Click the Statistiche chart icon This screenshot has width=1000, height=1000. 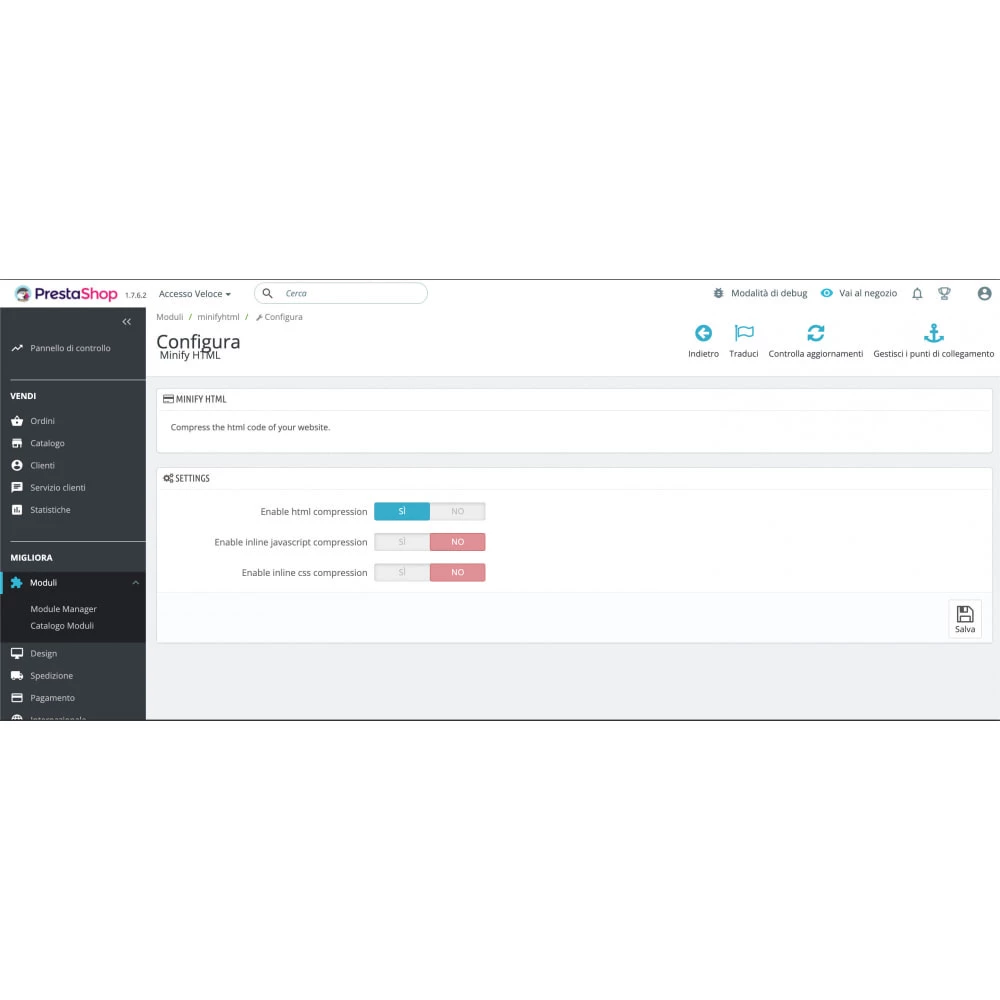[17, 510]
